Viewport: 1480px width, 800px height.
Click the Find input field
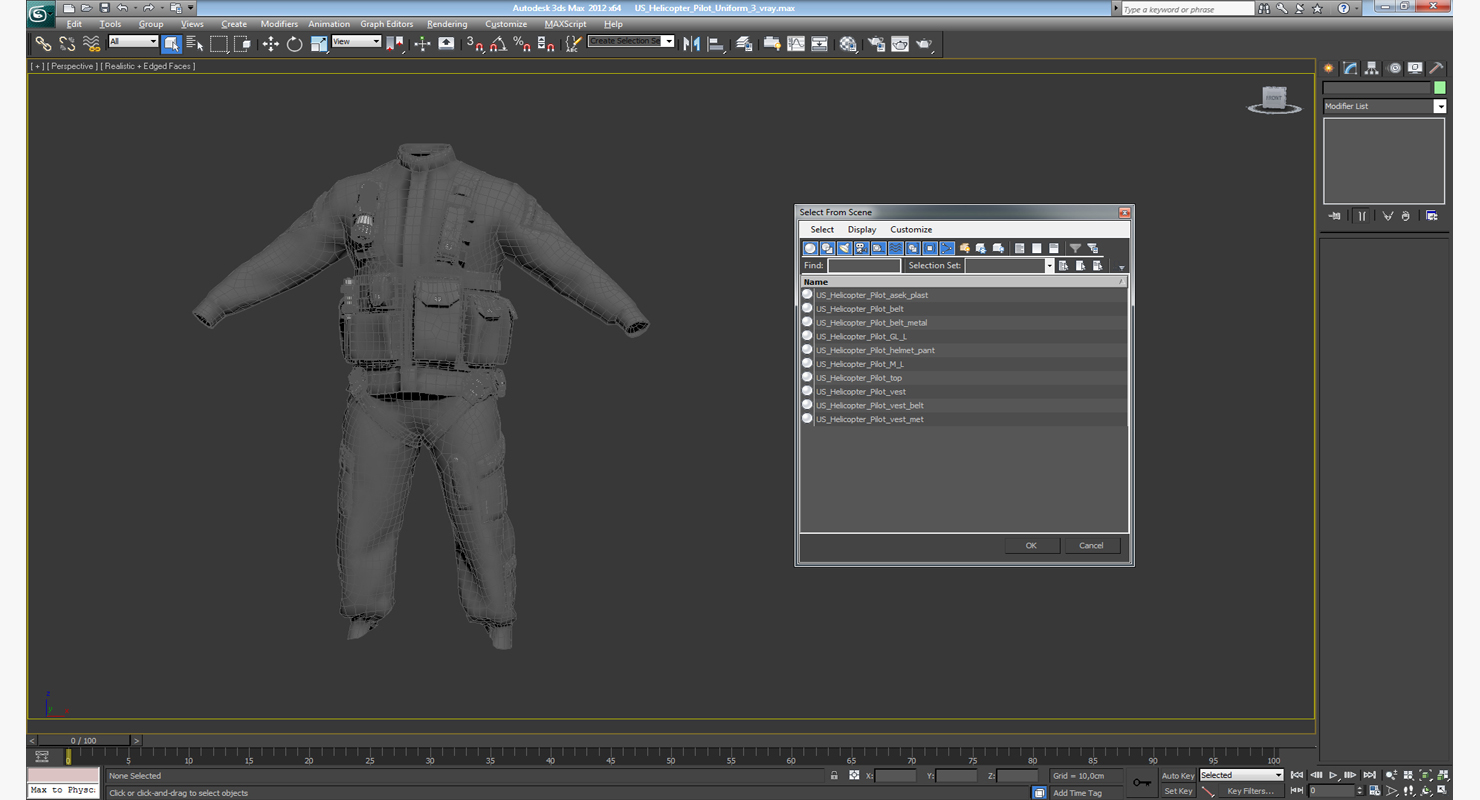(864, 266)
